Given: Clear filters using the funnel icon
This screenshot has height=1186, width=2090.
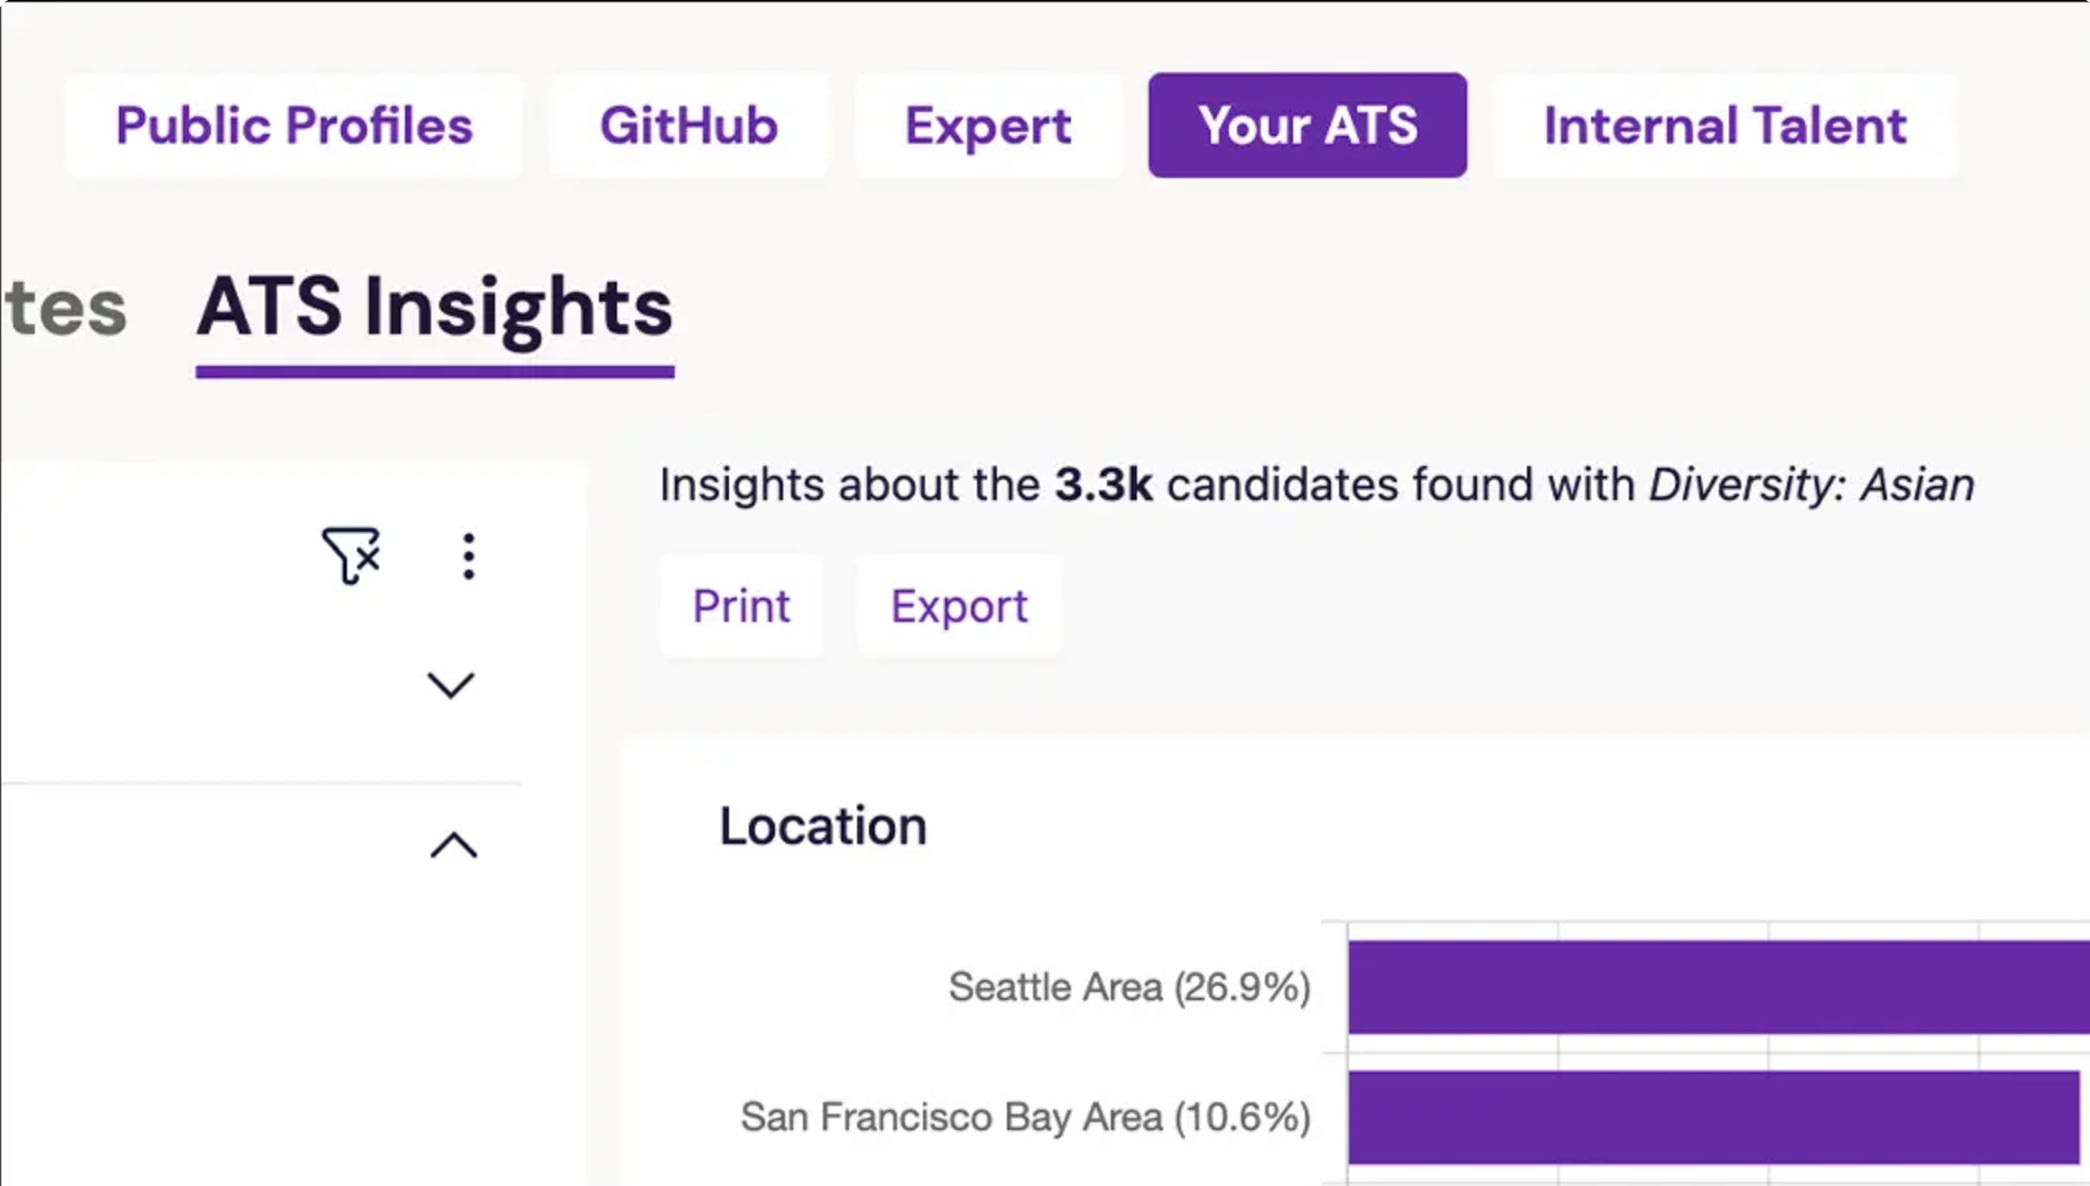Looking at the screenshot, I should point(351,555).
